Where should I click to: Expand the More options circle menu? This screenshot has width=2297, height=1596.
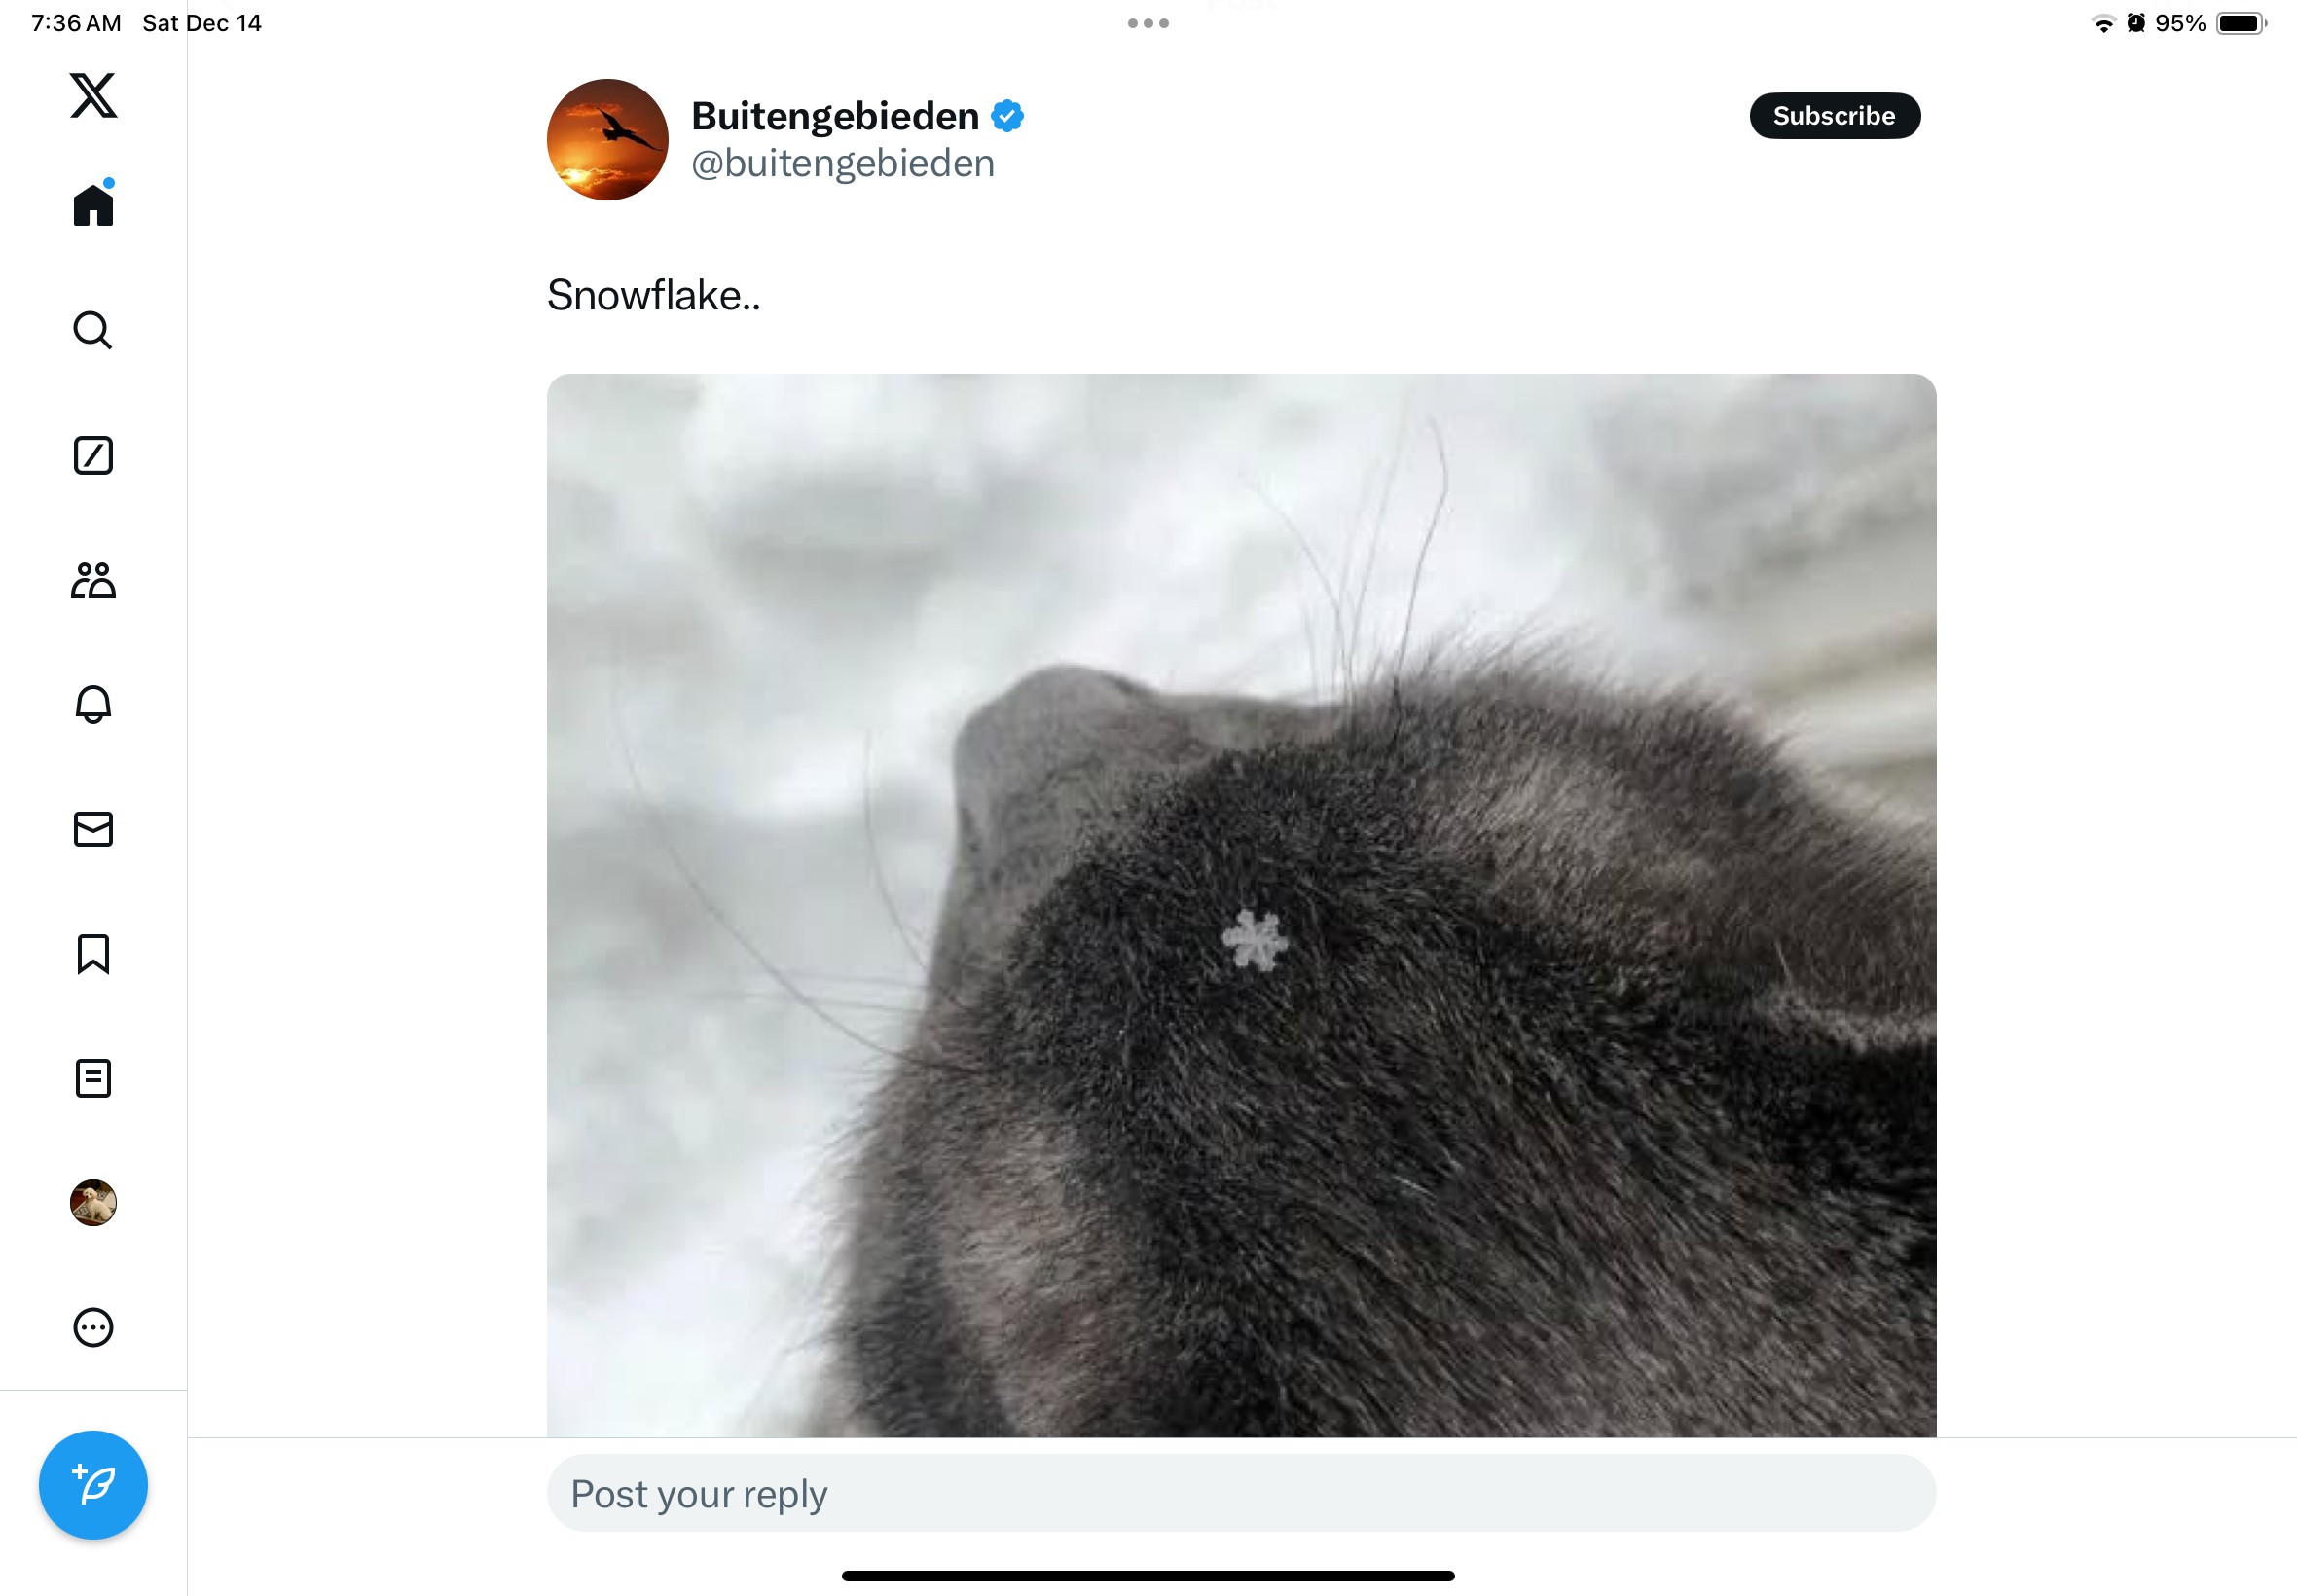coord(93,1328)
